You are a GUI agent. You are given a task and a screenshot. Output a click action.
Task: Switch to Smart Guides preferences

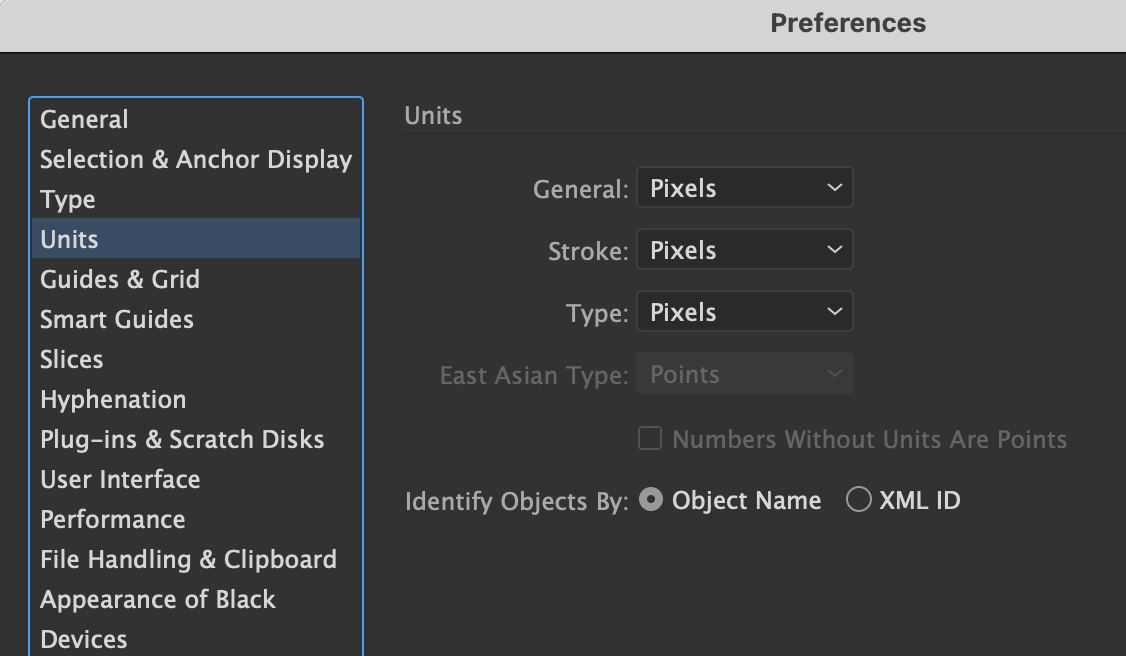(195, 319)
